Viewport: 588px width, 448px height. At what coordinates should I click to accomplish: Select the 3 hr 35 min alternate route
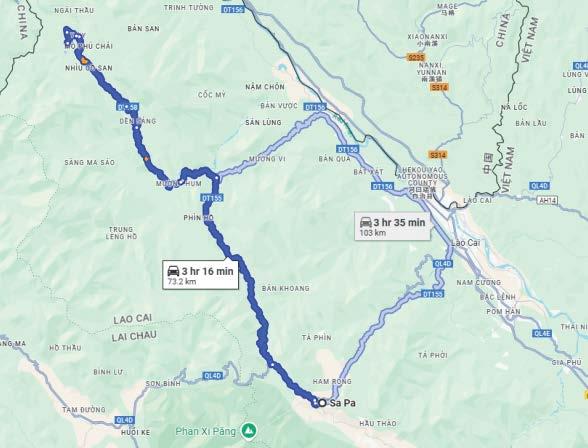click(392, 226)
